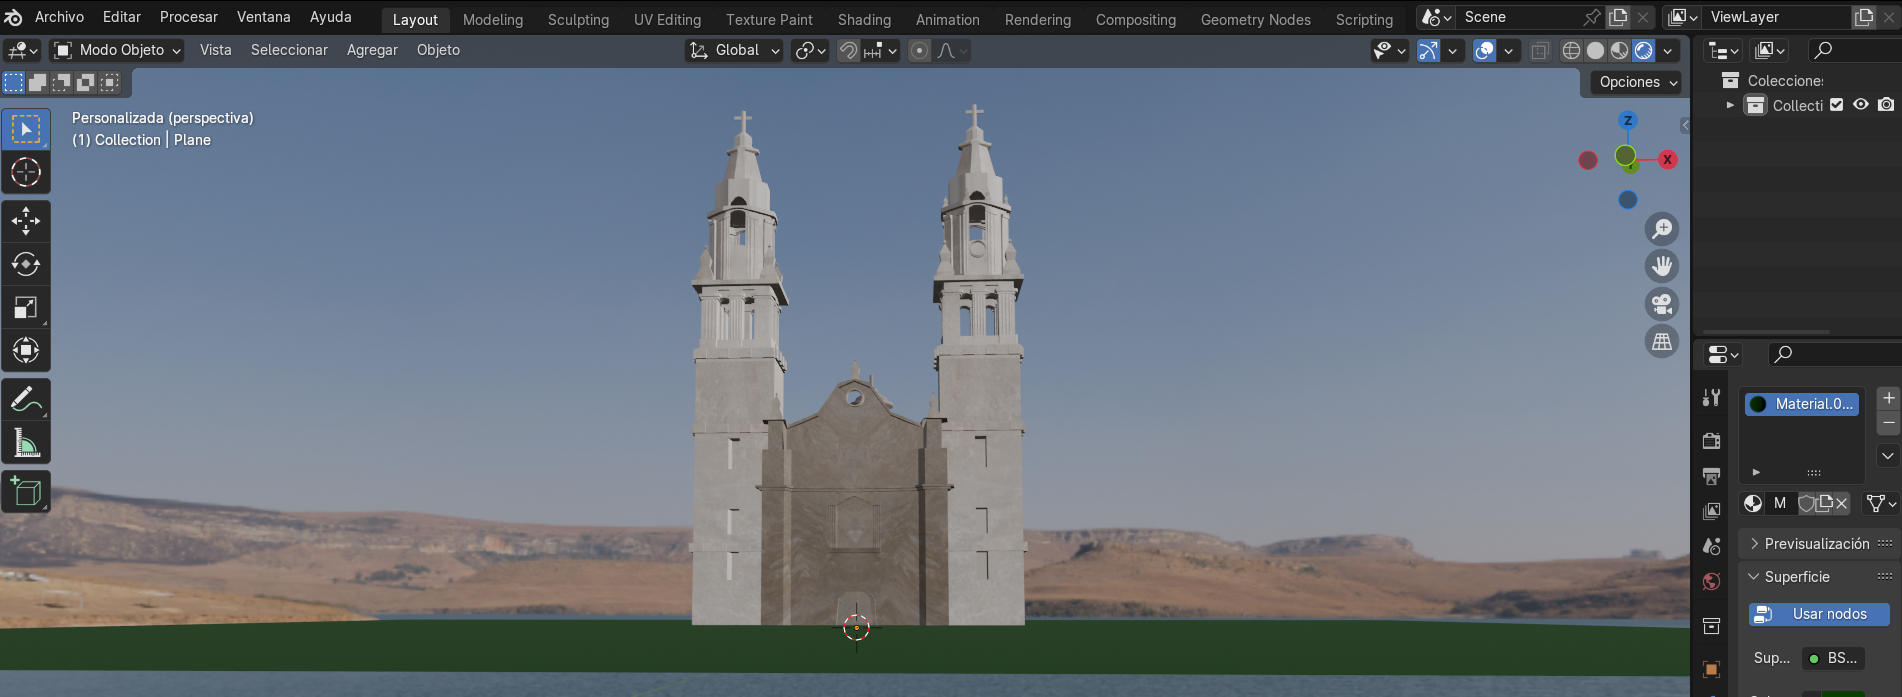
Task: Toggle camera view in viewport
Action: pos(1661,304)
